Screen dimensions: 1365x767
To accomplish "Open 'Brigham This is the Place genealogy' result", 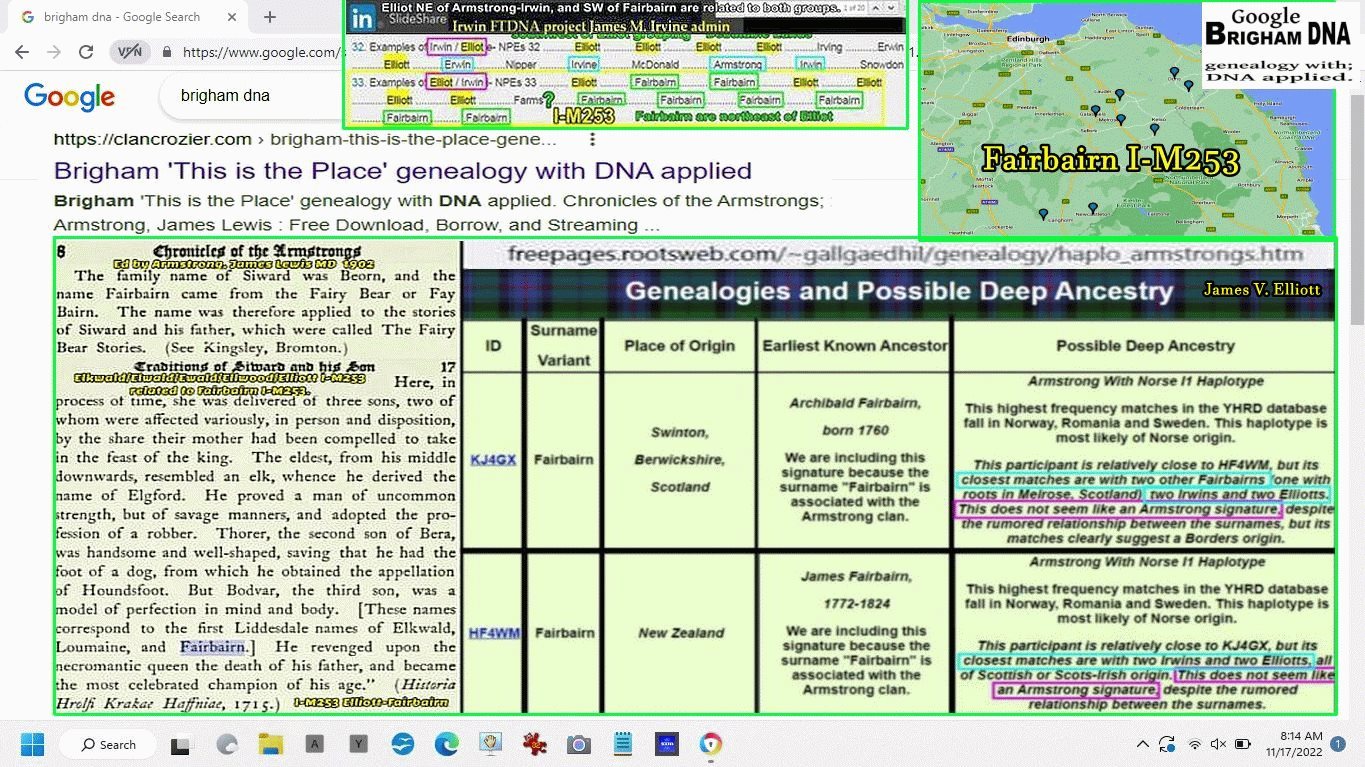I will pyautogui.click(x=402, y=170).
